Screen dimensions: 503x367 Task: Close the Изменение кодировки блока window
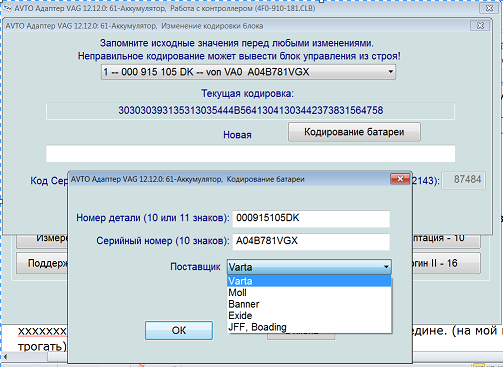coord(480,26)
